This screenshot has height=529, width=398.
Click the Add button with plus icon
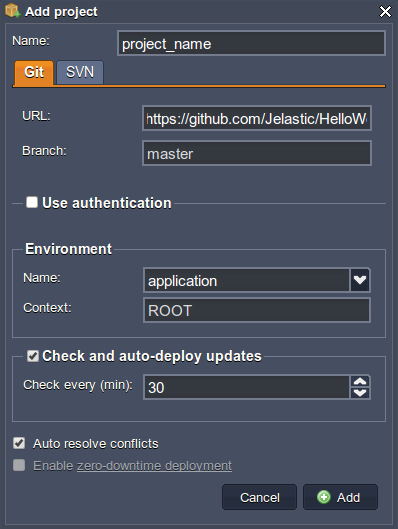(x=340, y=497)
